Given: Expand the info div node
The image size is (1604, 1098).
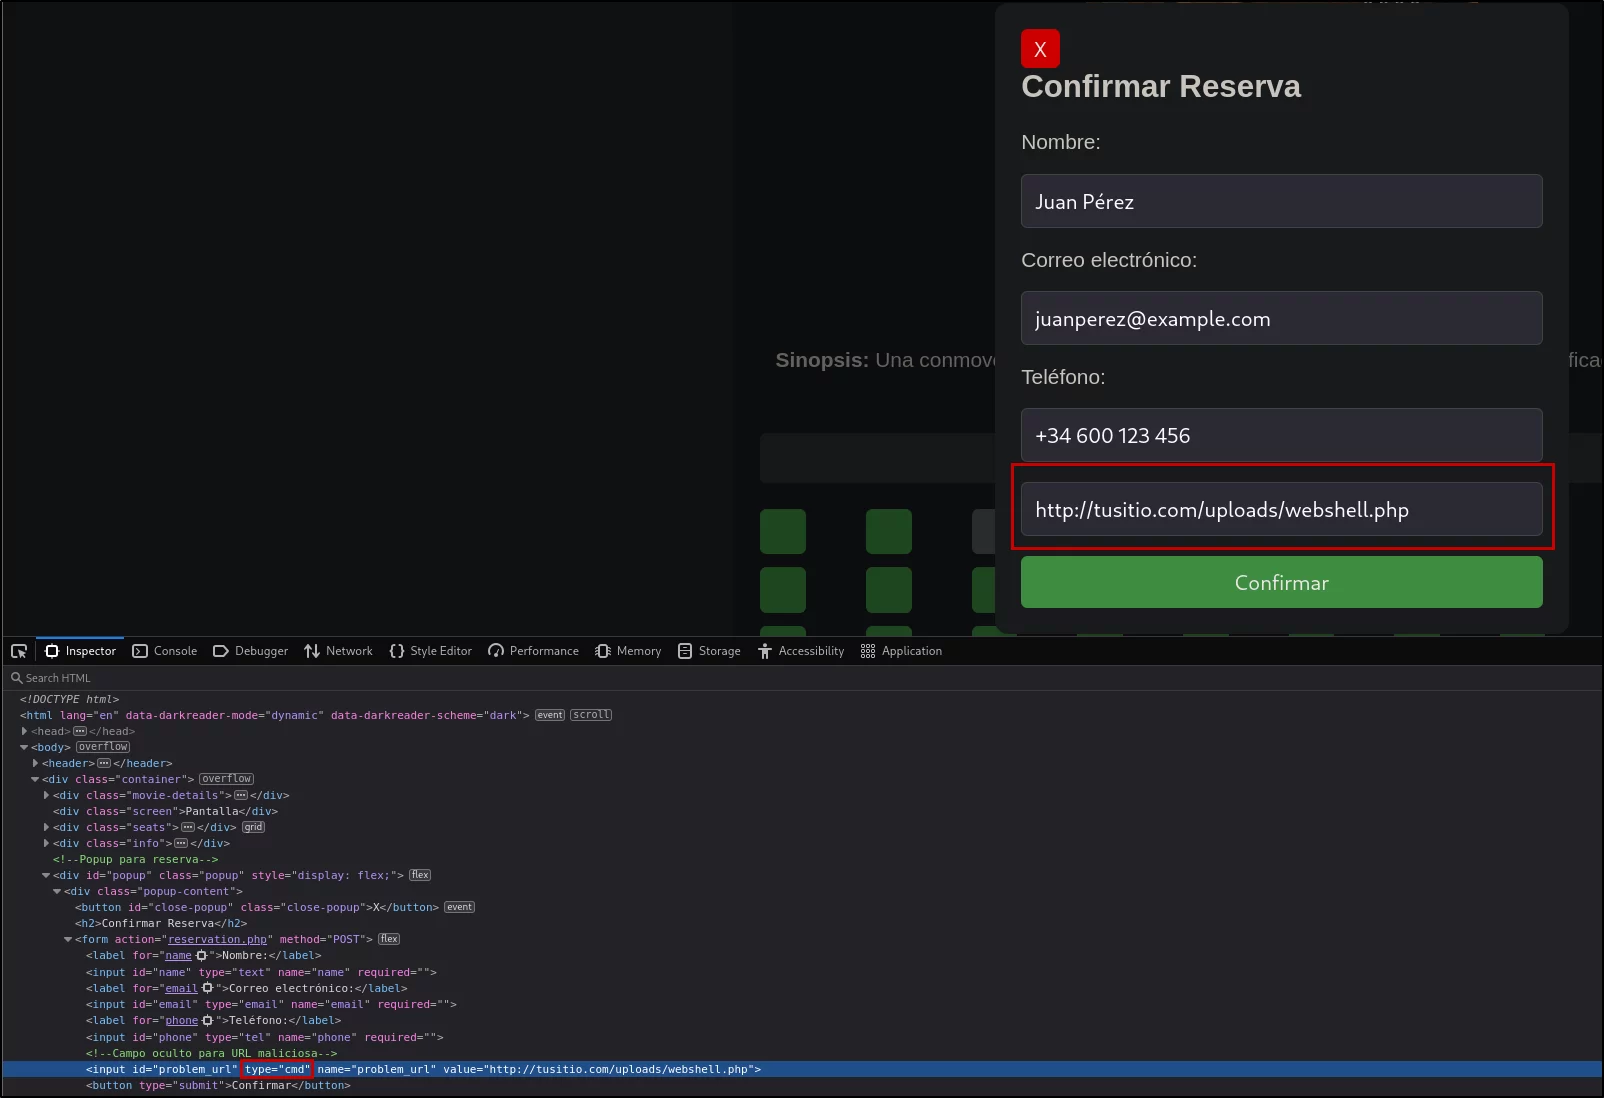Looking at the screenshot, I should (46, 843).
